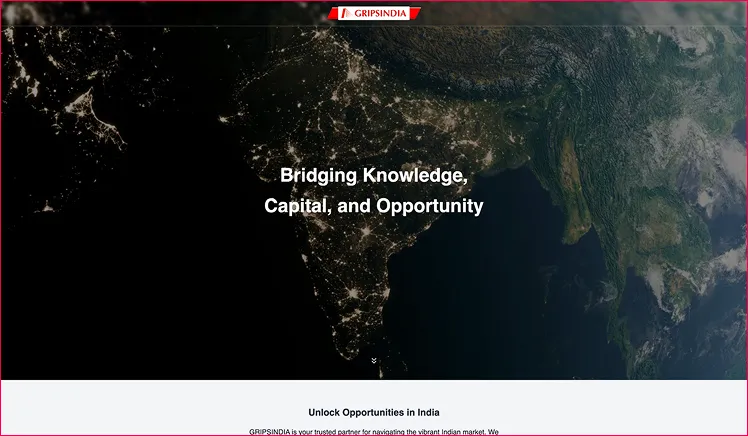Click the 'Bridging Knowledge,' headline line
Viewport: 748px width, 436px height.
coord(374,176)
